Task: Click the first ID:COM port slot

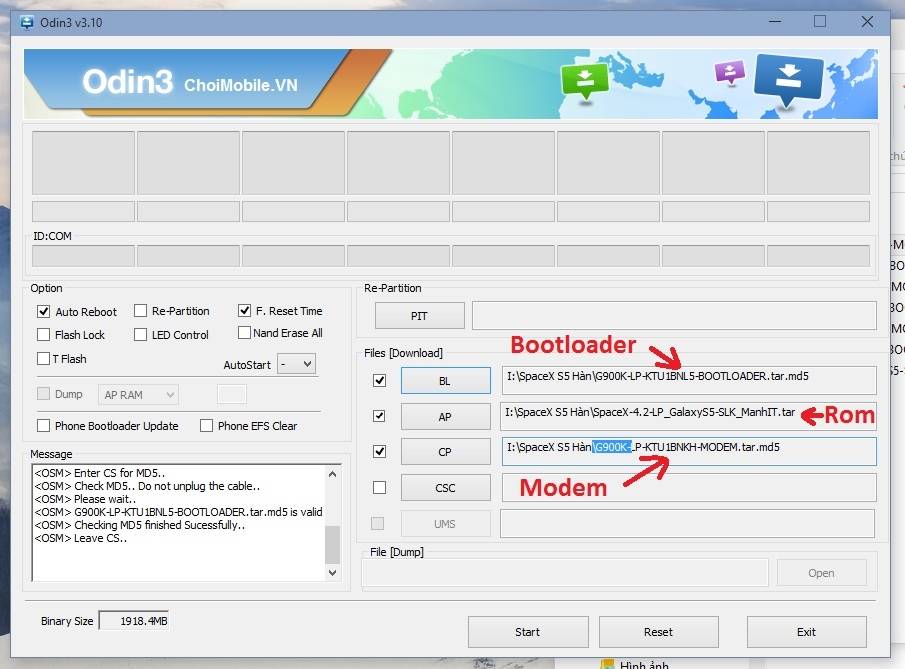Action: click(x=84, y=256)
